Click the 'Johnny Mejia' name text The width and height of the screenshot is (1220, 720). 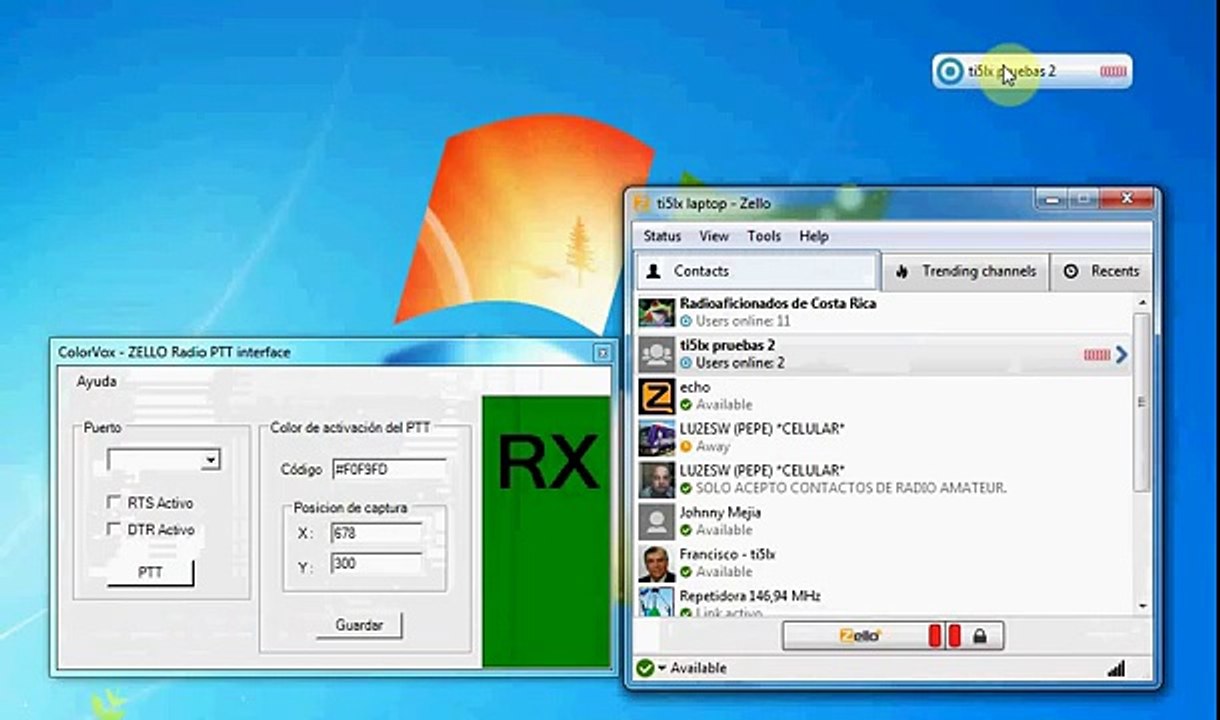(720, 512)
